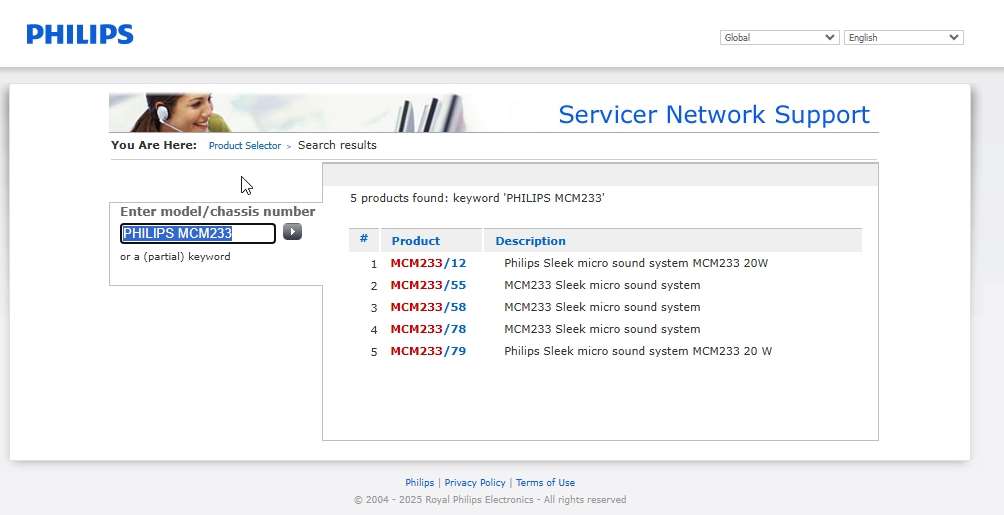Click the Servicer Network Support banner image

click(x=494, y=113)
